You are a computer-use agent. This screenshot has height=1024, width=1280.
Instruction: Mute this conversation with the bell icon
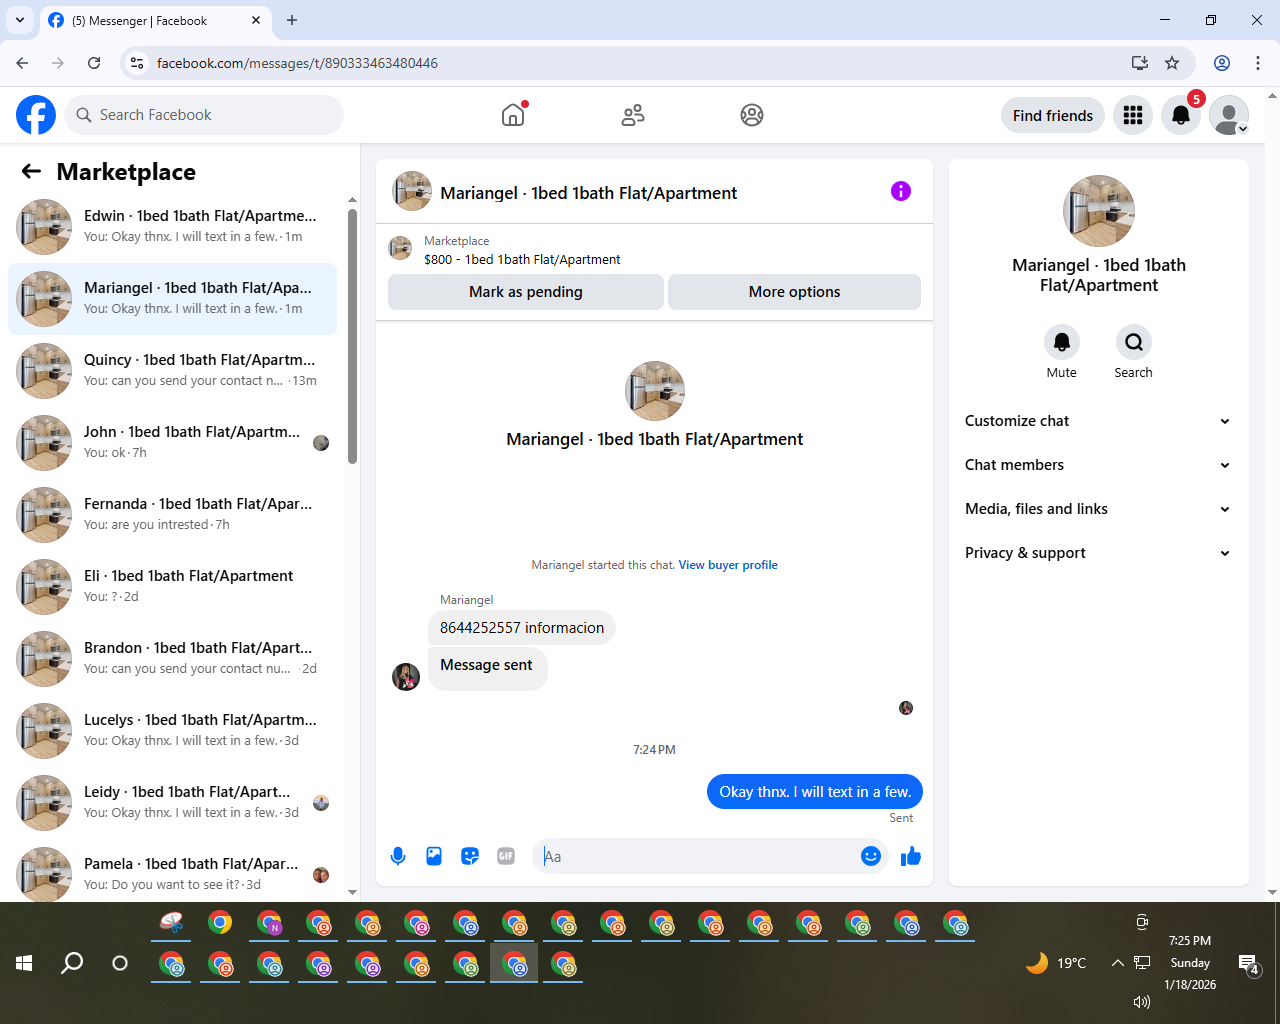click(1062, 342)
